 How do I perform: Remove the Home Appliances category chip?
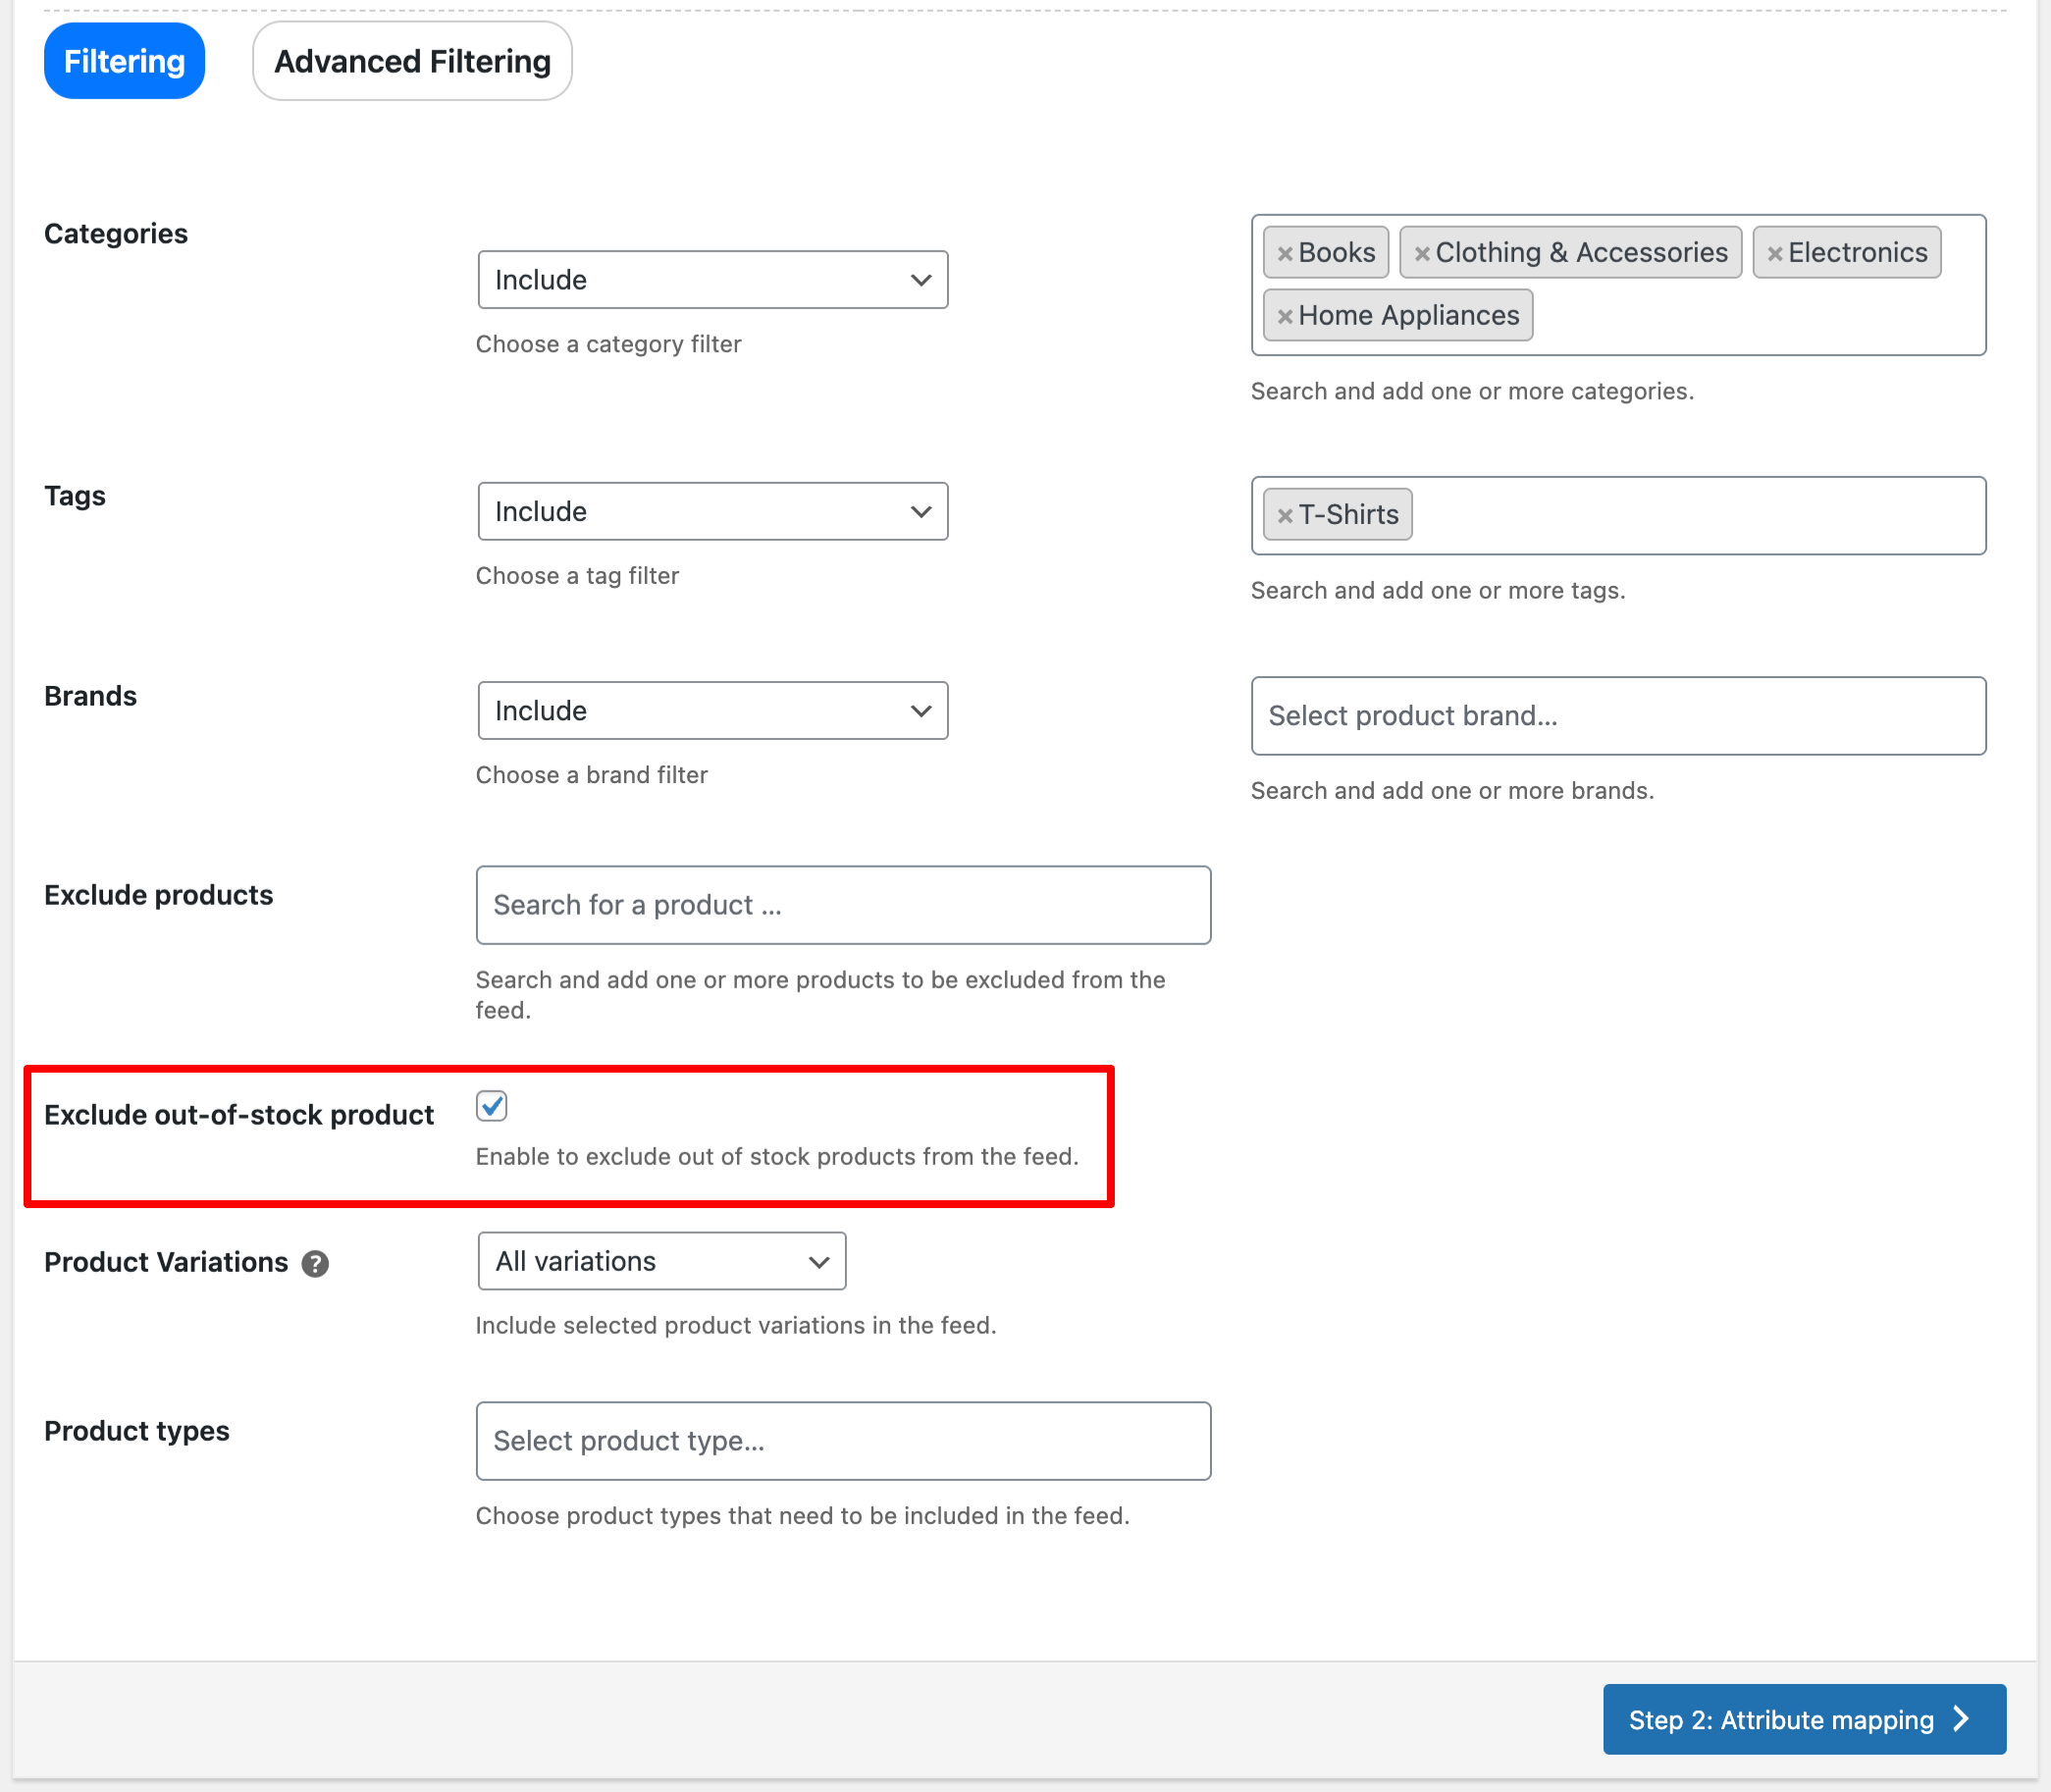coord(1285,315)
